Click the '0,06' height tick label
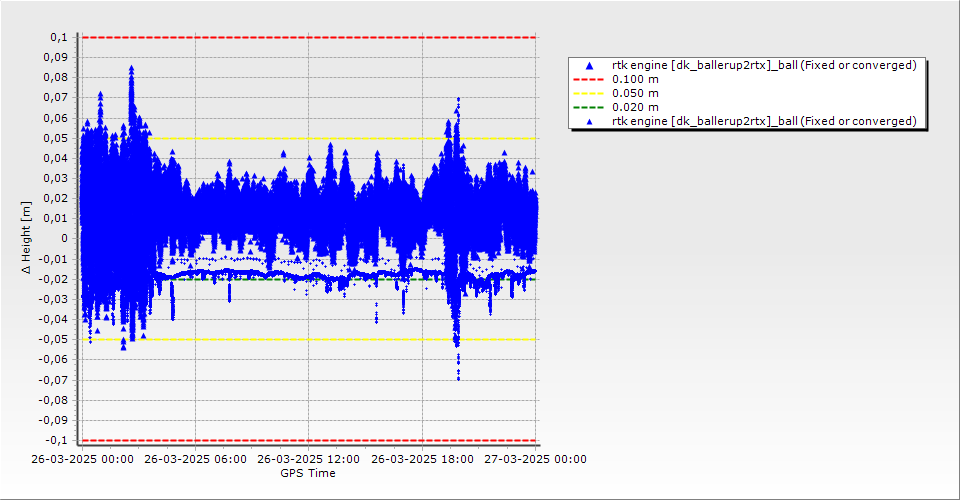960x500 pixels. click(56, 118)
